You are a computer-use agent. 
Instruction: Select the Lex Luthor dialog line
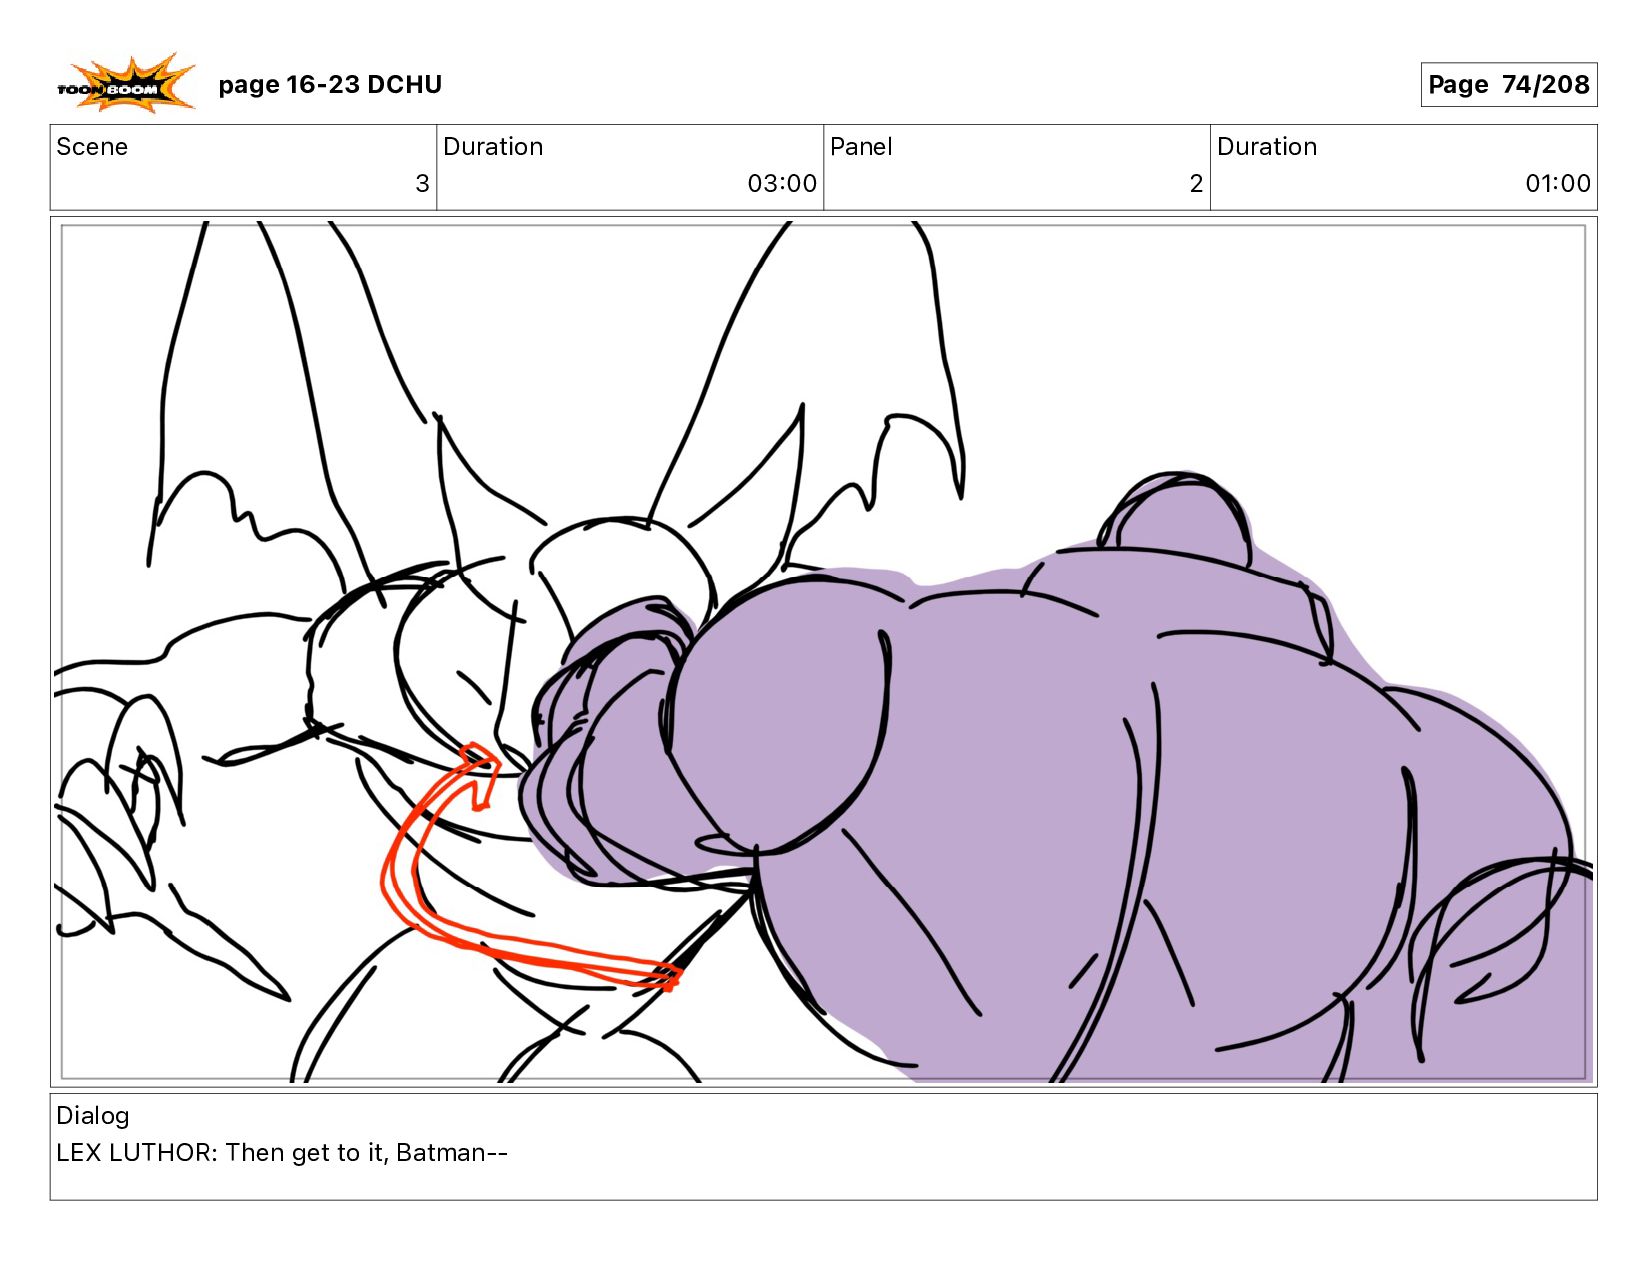coord(282,1153)
